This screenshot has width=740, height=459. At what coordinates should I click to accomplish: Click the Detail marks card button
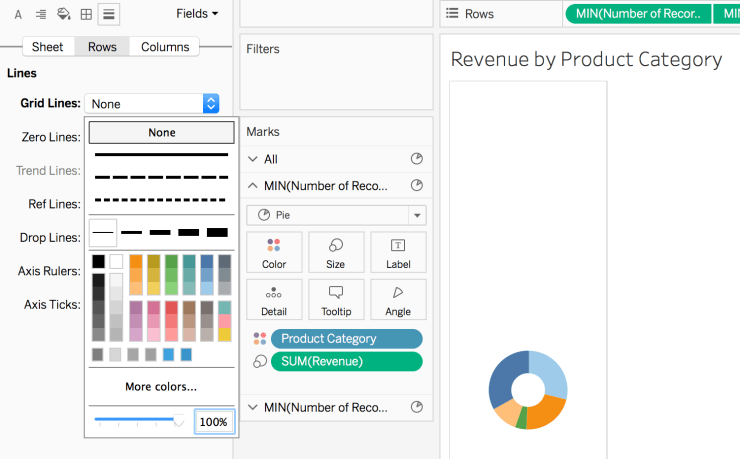click(273, 299)
